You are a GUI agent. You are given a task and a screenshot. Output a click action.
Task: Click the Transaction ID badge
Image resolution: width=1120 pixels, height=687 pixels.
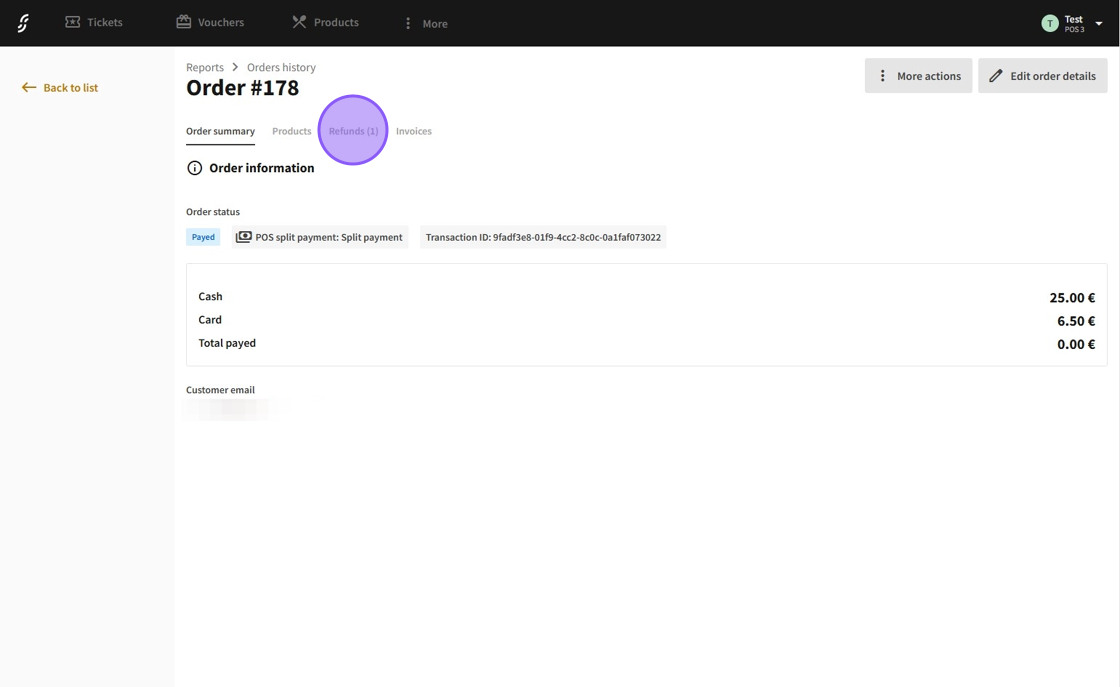[x=543, y=237]
